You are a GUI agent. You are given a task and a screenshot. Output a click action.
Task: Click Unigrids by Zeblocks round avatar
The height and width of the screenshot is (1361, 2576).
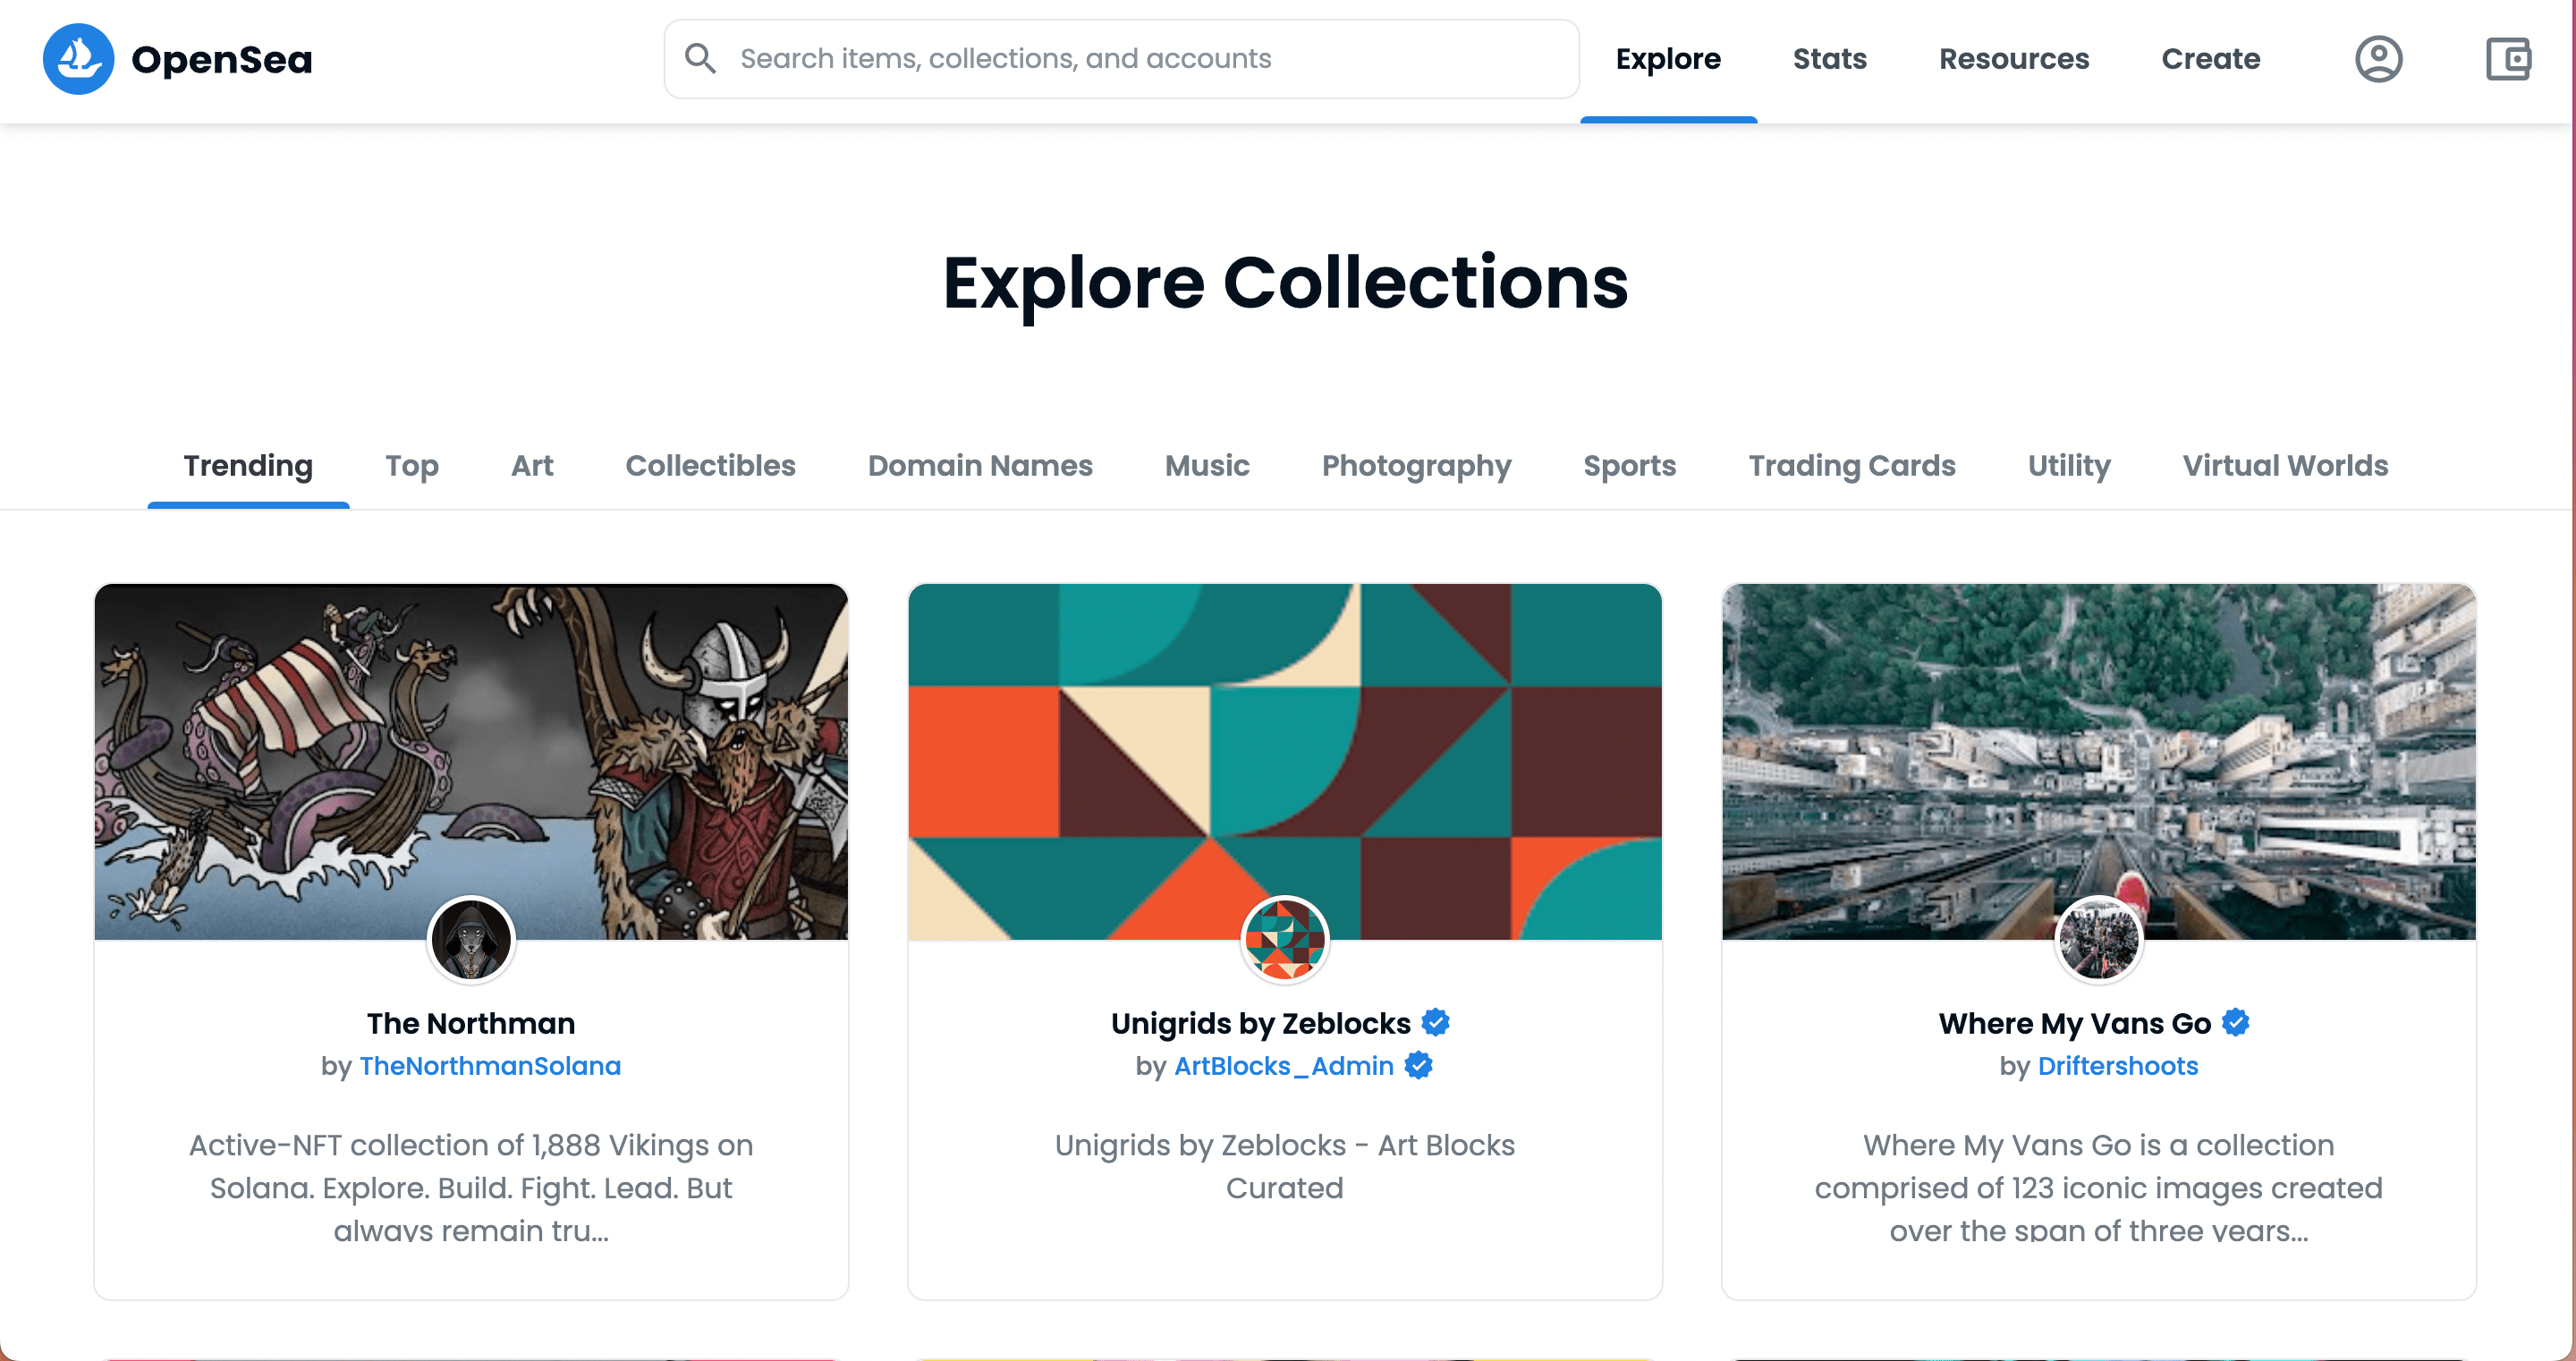pos(1284,939)
